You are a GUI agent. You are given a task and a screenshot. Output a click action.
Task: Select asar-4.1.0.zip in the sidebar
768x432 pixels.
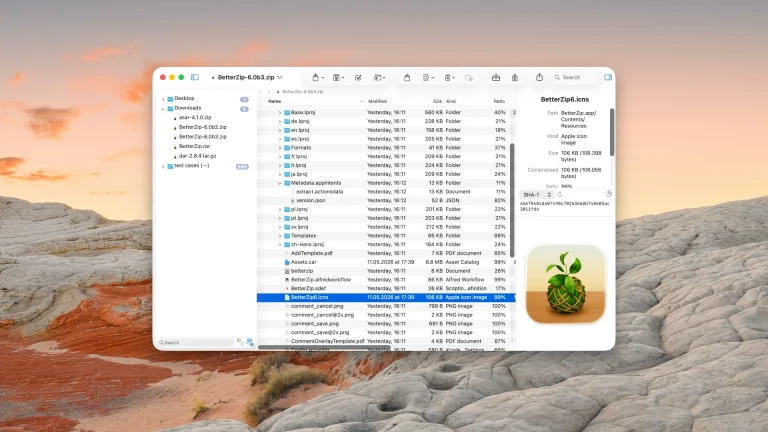click(x=195, y=118)
